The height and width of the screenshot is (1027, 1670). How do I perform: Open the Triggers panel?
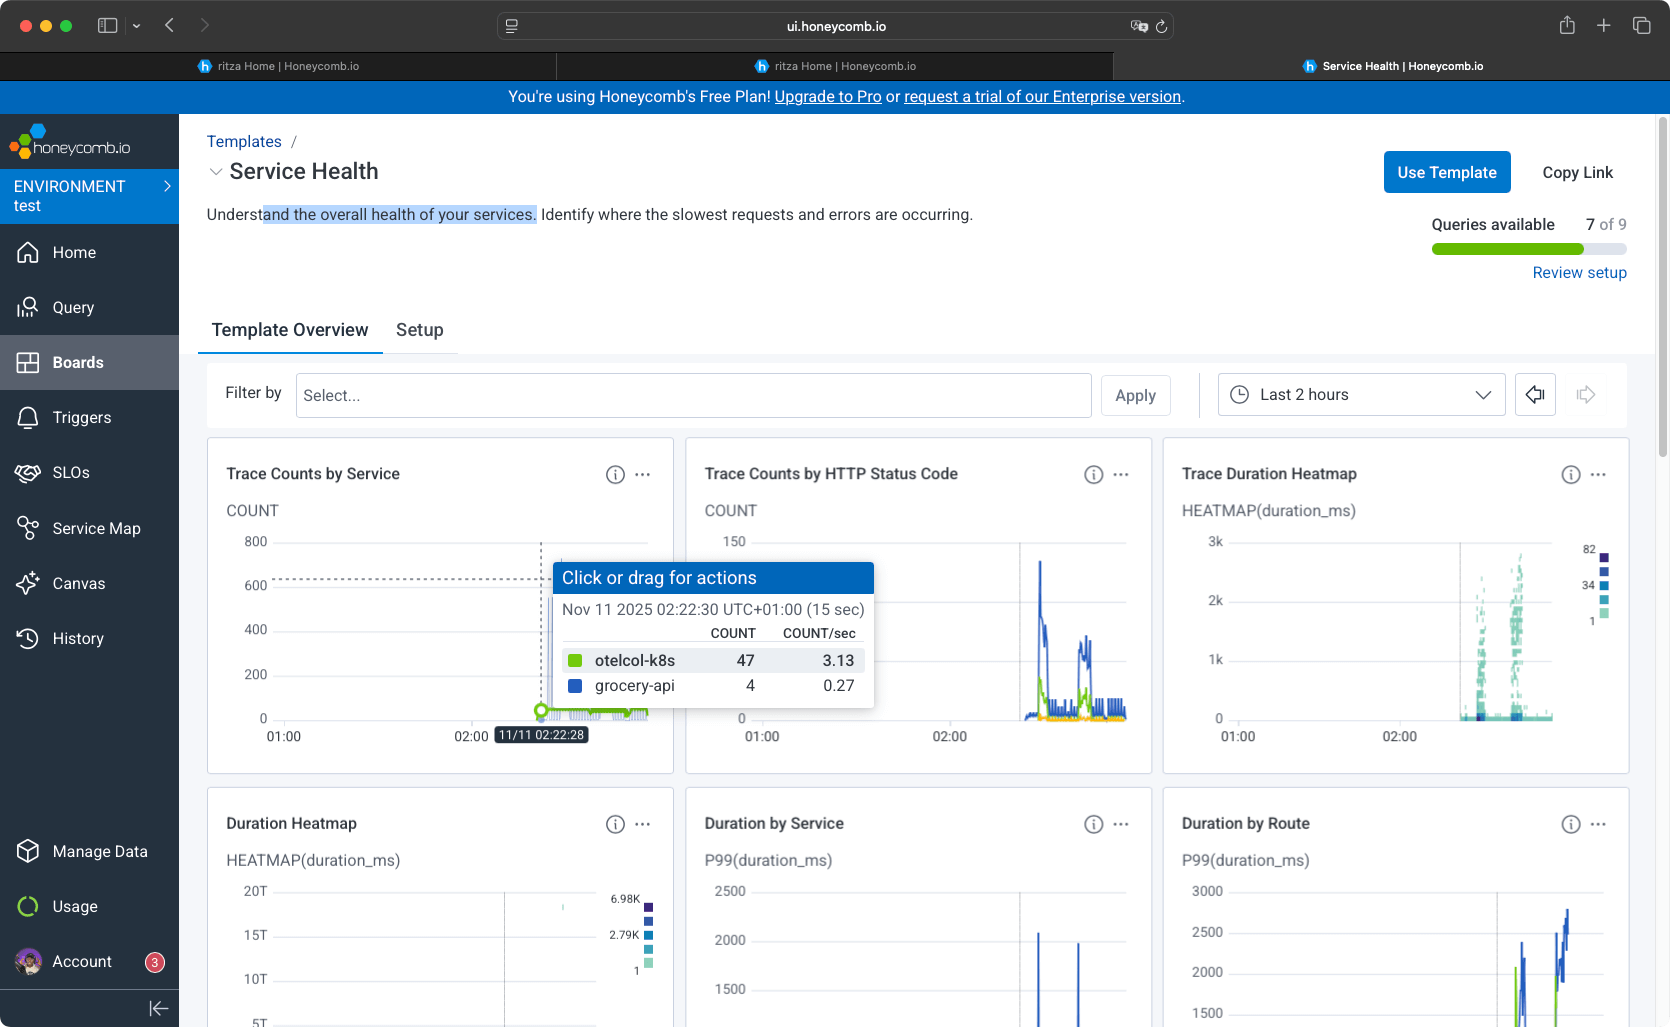pyautogui.click(x=81, y=417)
